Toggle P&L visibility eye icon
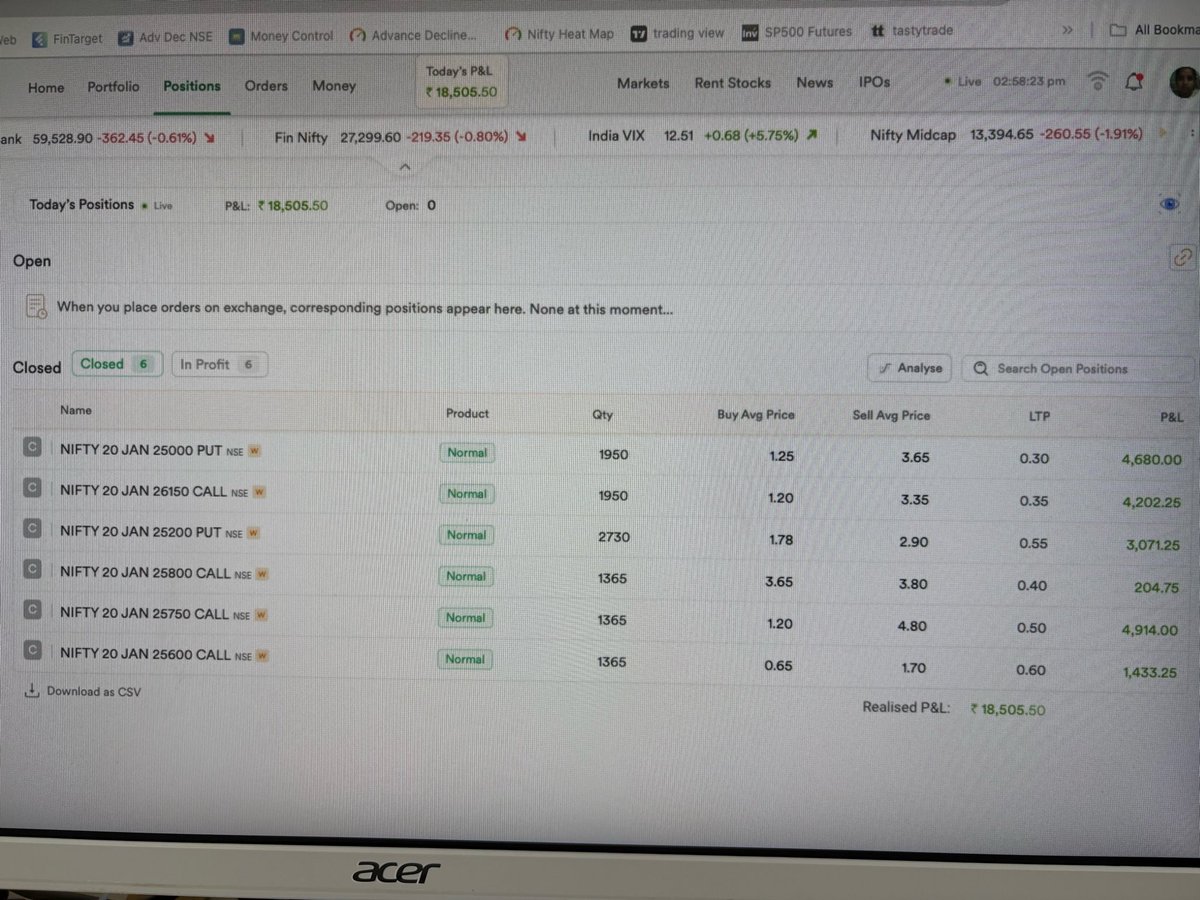1200x900 pixels. point(1169,204)
